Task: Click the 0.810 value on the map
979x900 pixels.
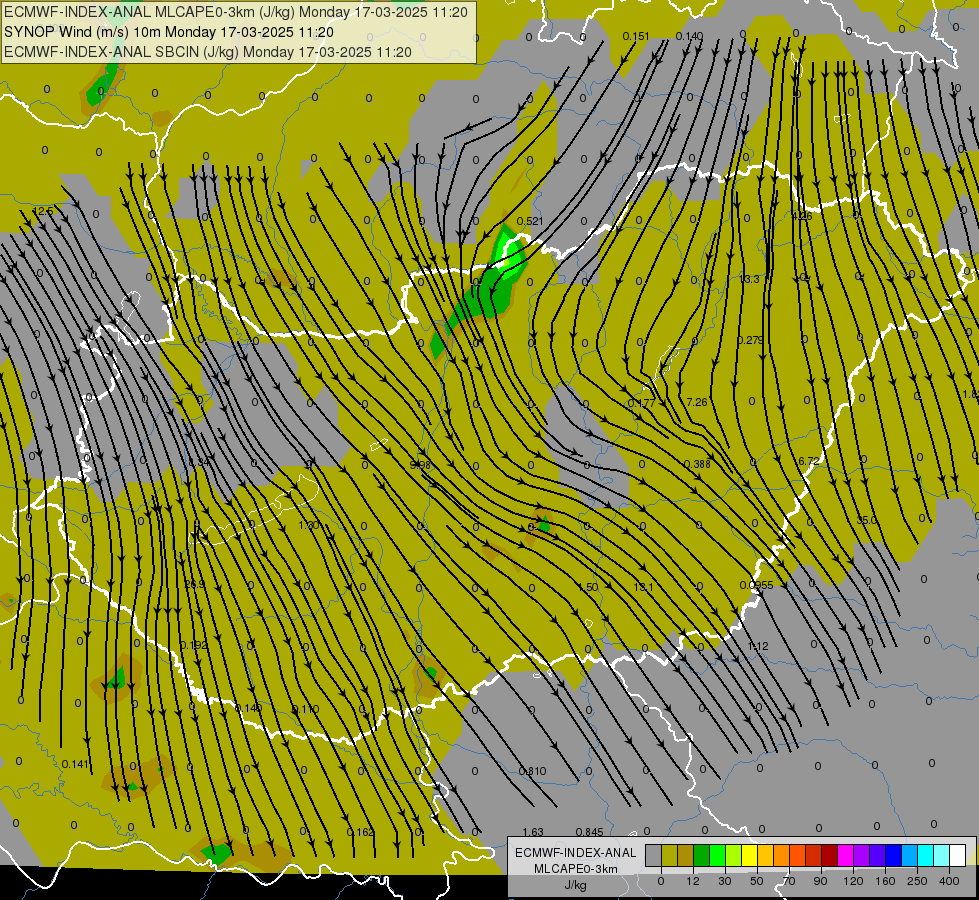Action: tap(533, 771)
